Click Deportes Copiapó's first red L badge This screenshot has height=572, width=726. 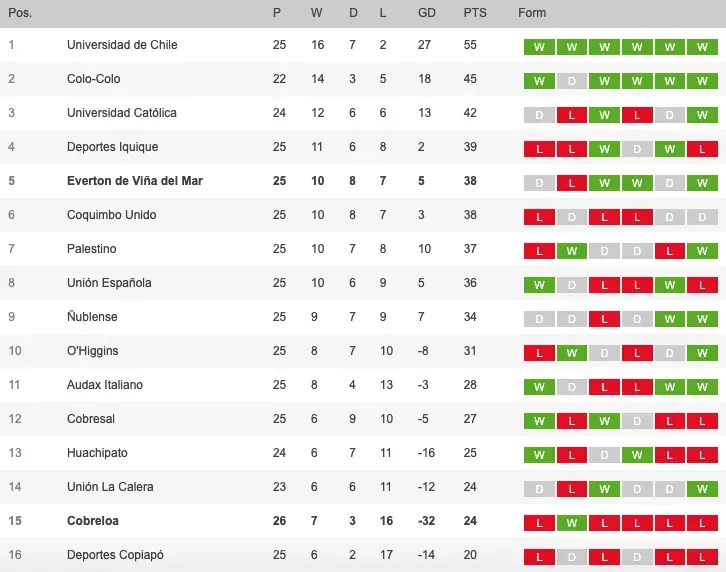click(539, 556)
